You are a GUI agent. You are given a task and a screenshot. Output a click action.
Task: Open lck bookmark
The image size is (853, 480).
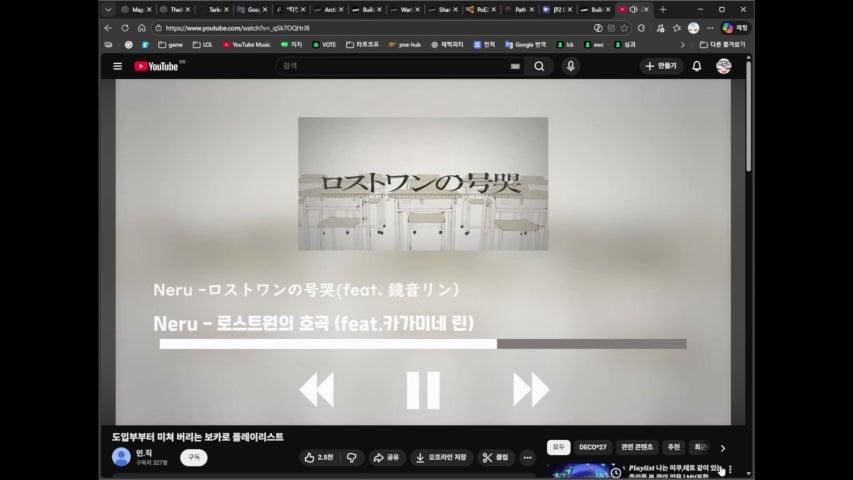pos(565,45)
